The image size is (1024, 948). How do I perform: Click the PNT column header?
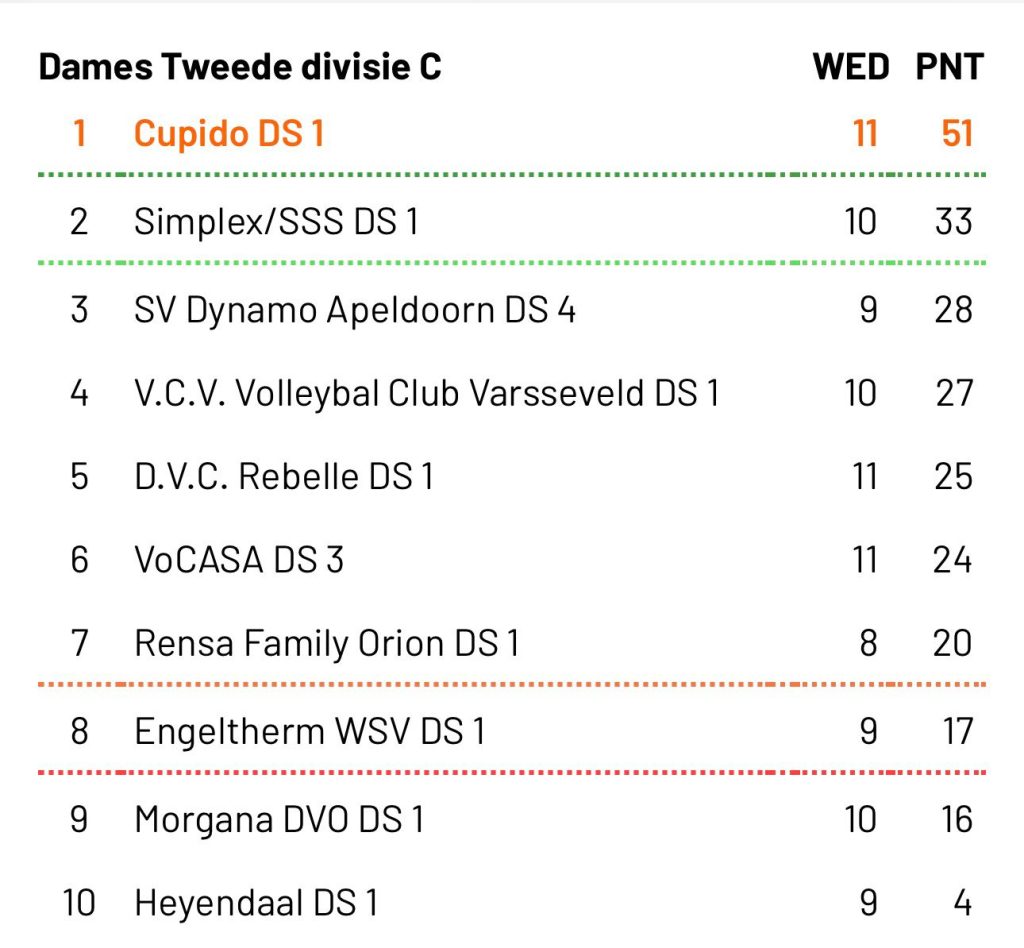coord(949,68)
